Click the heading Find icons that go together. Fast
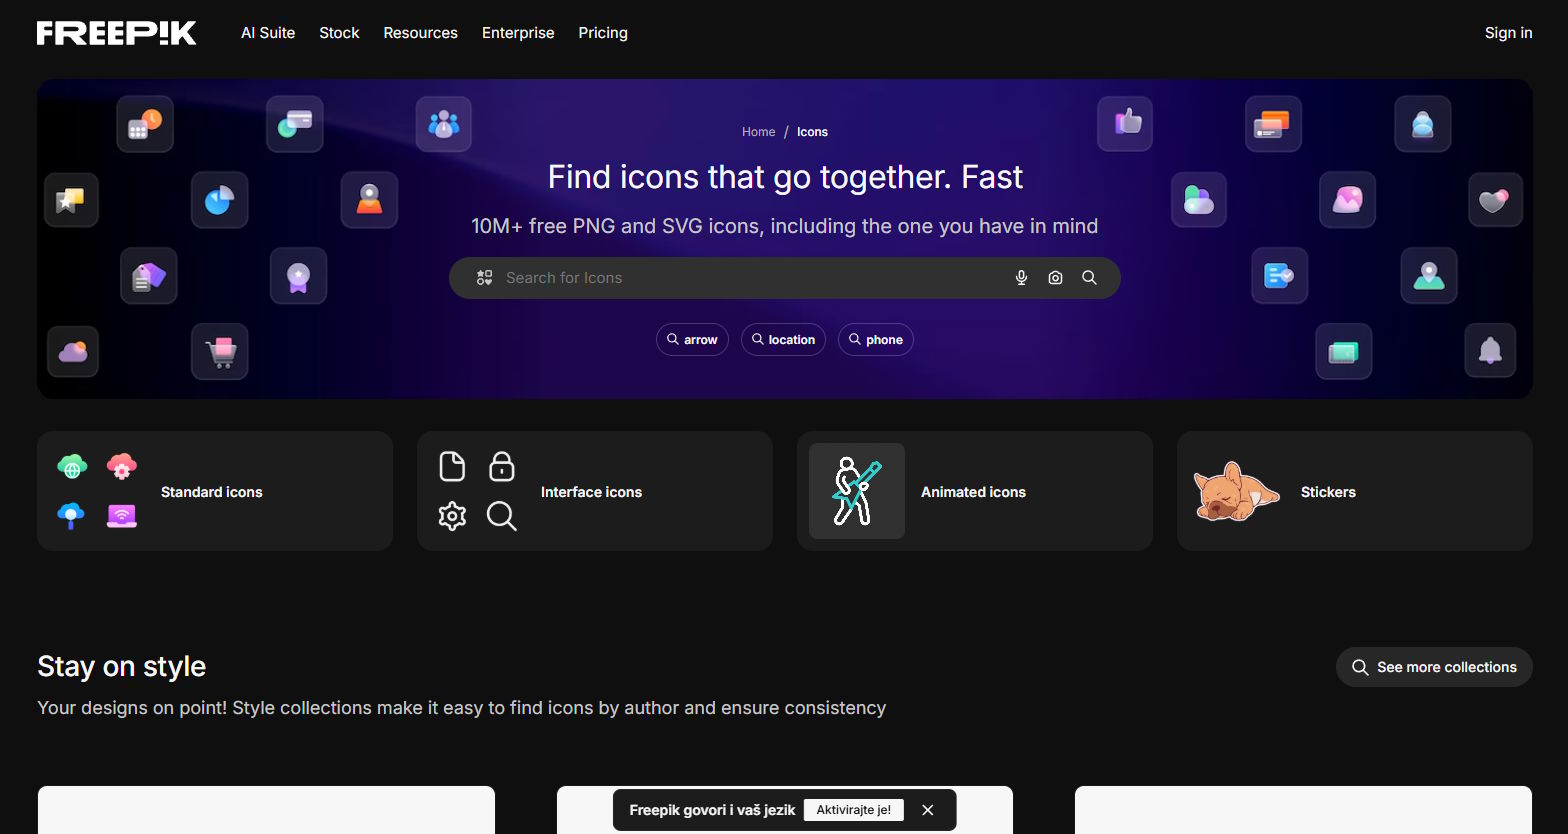 click(x=785, y=177)
